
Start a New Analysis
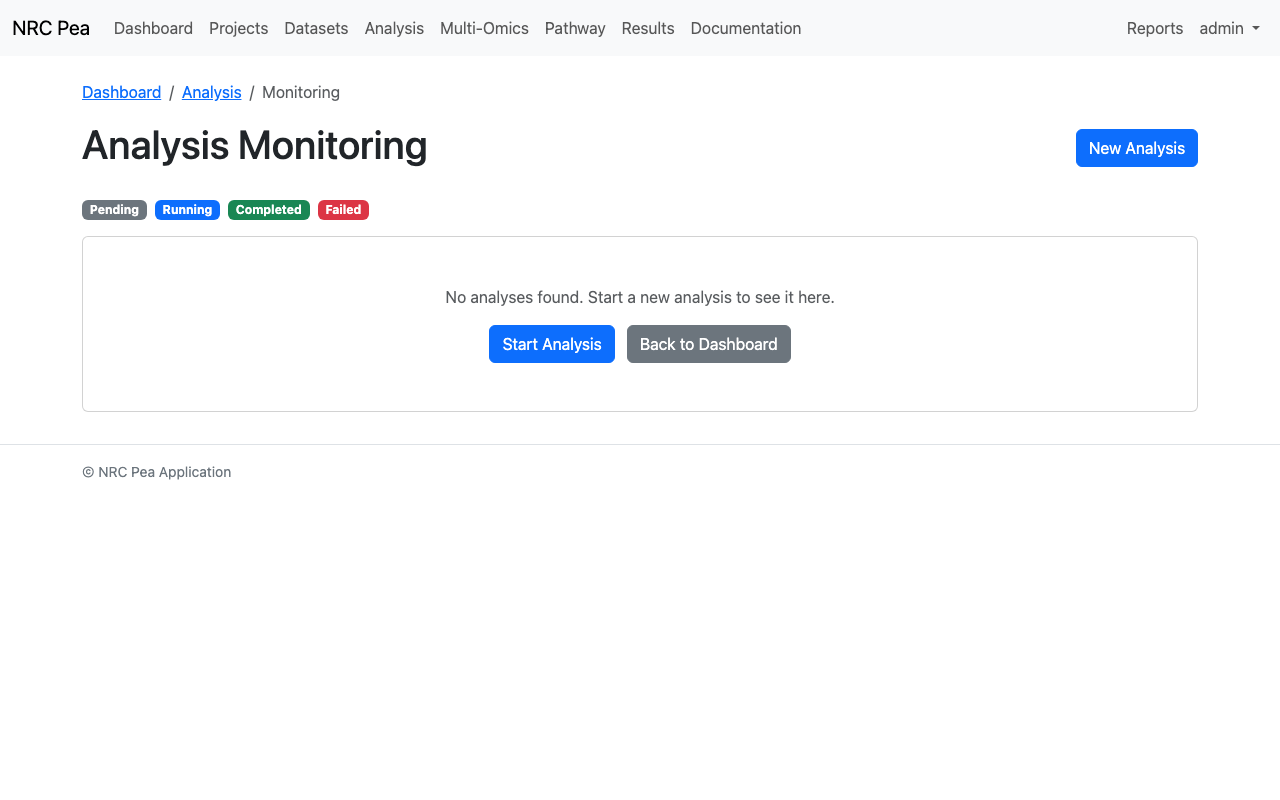(1136, 147)
